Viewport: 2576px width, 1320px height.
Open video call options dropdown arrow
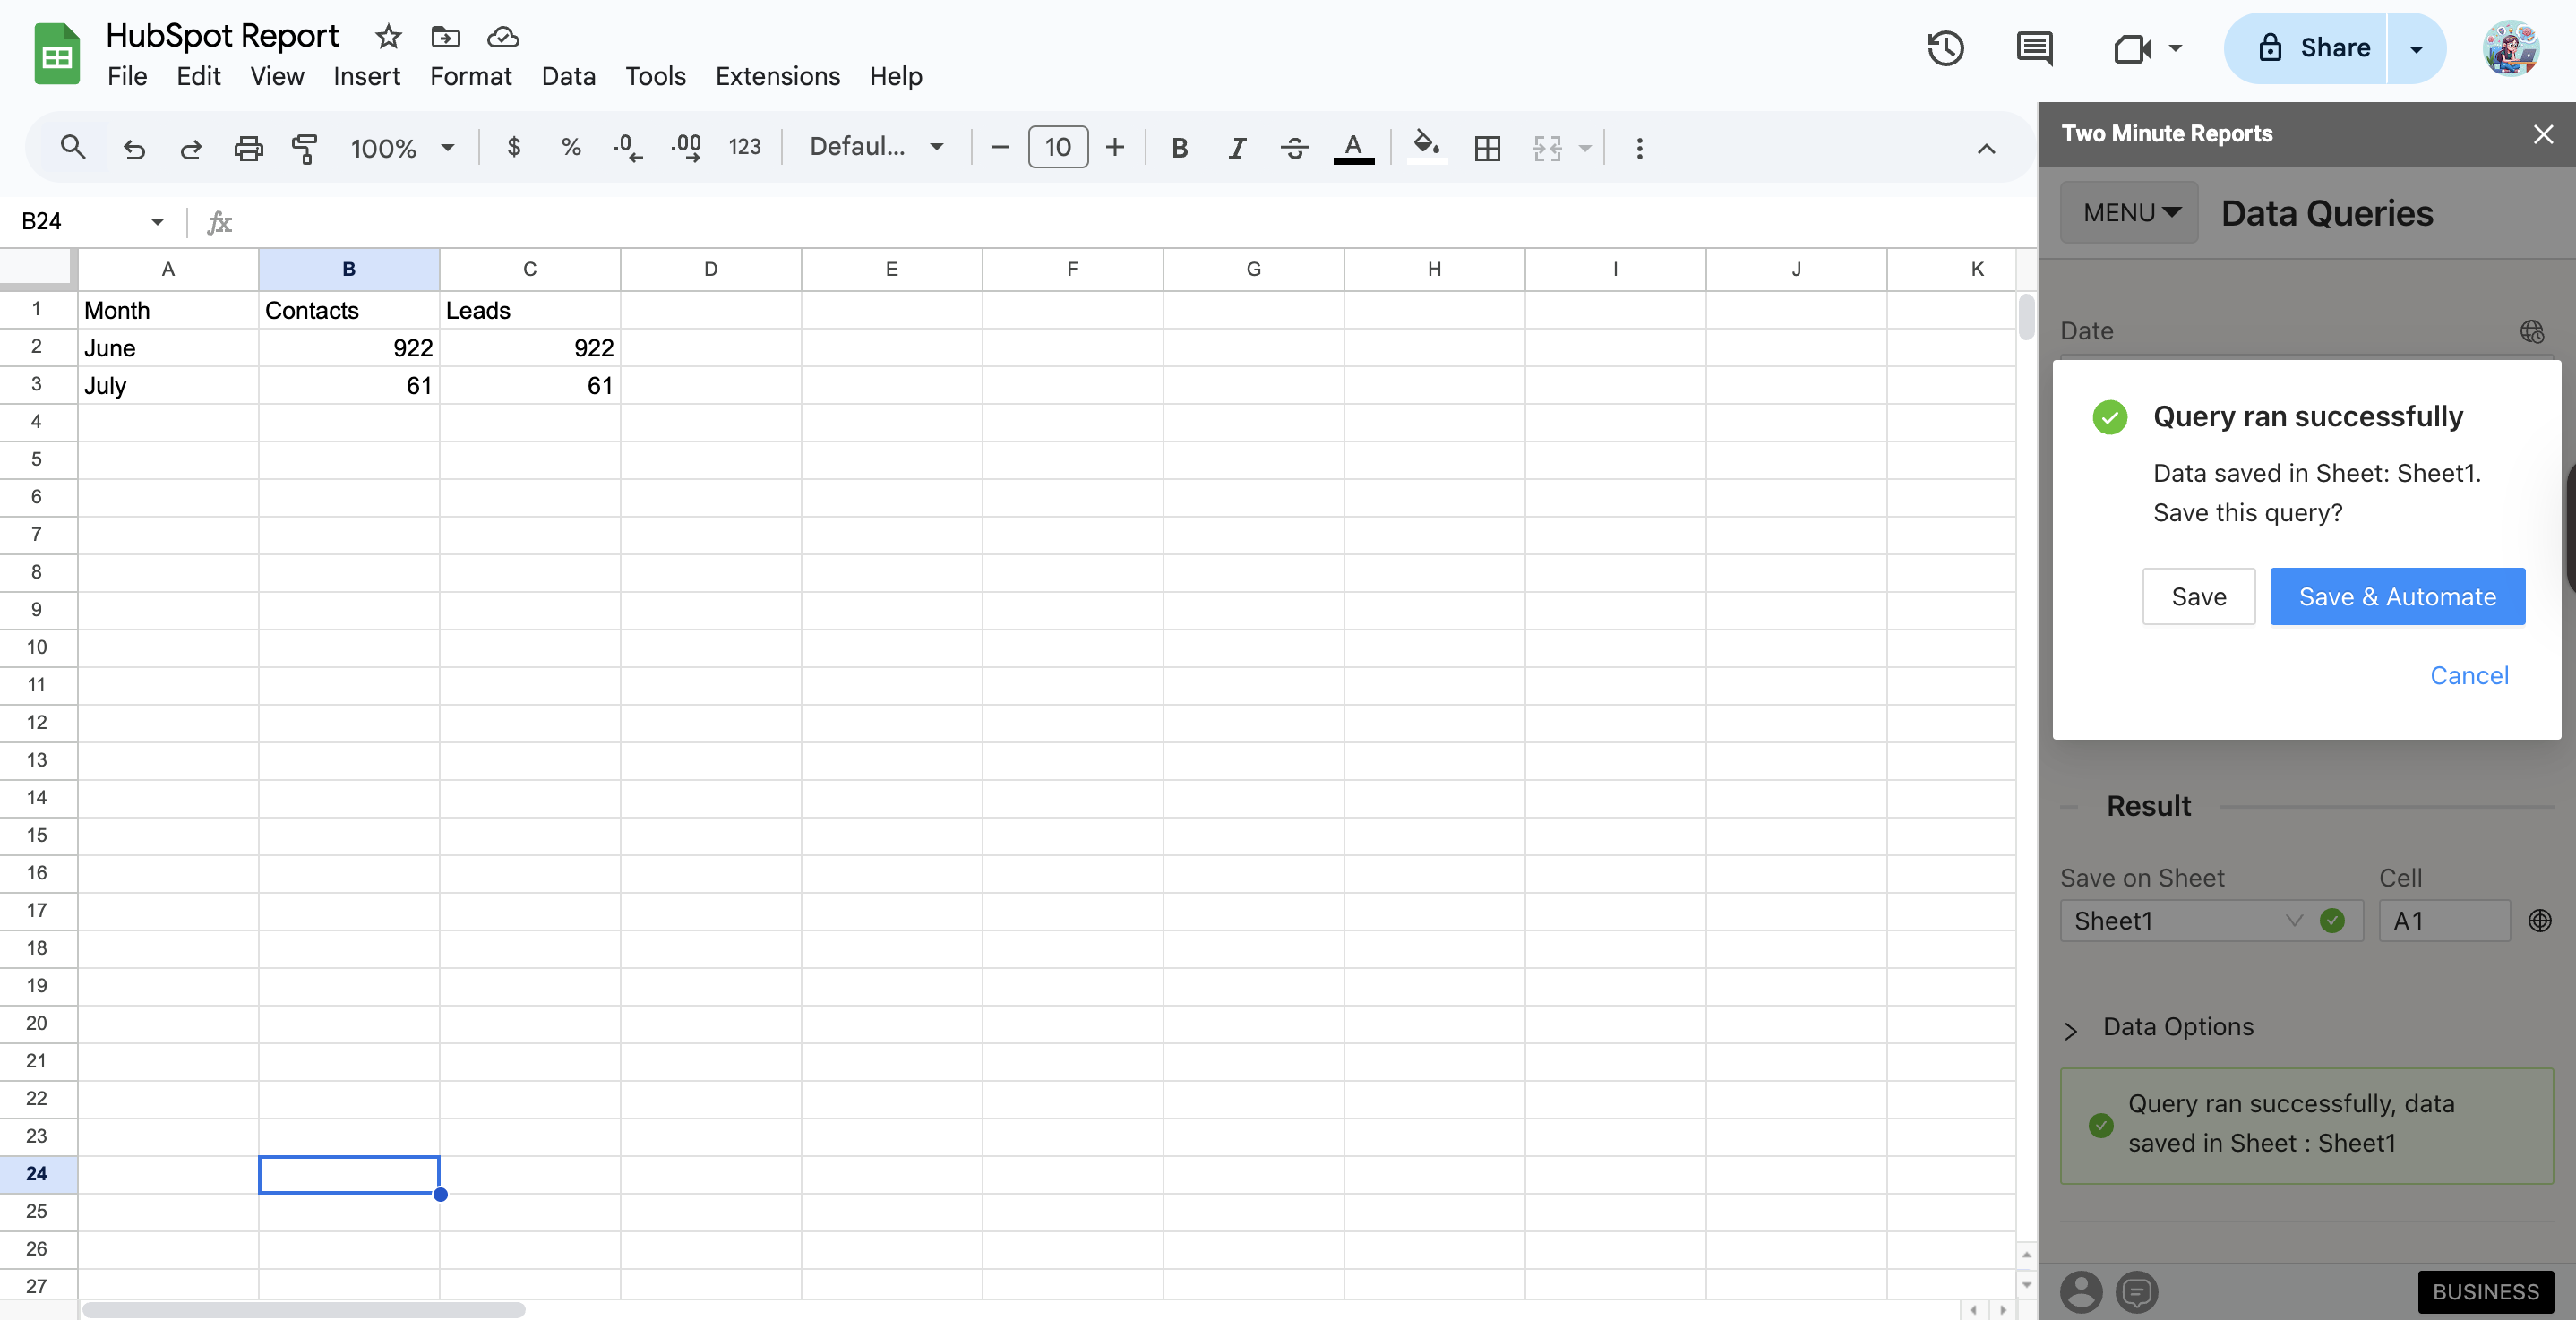(2175, 48)
